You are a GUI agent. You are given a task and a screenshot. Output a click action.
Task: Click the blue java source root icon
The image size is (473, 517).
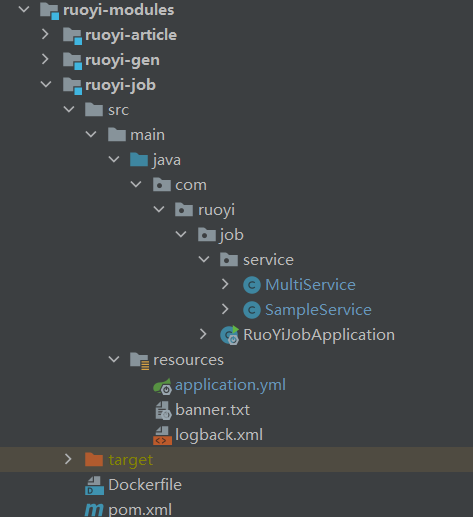139,160
